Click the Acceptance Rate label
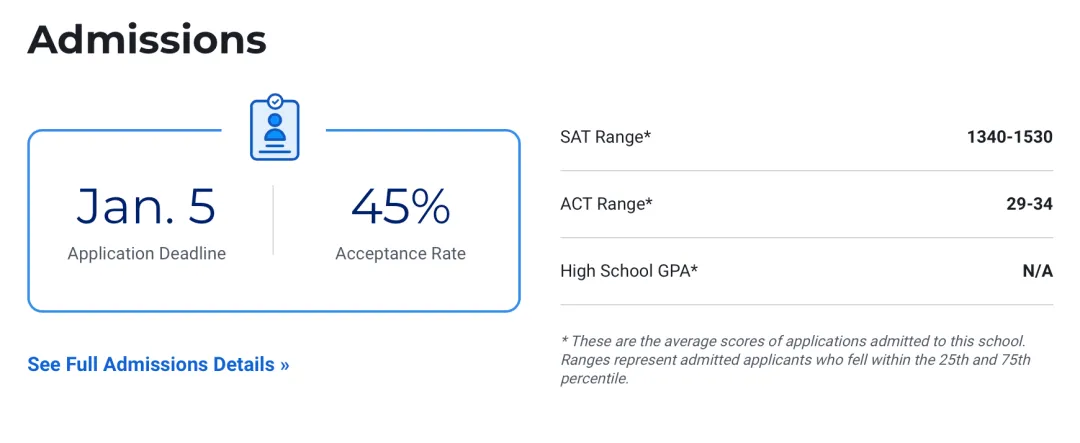Image resolution: width=1080 pixels, height=443 pixels. [x=400, y=254]
